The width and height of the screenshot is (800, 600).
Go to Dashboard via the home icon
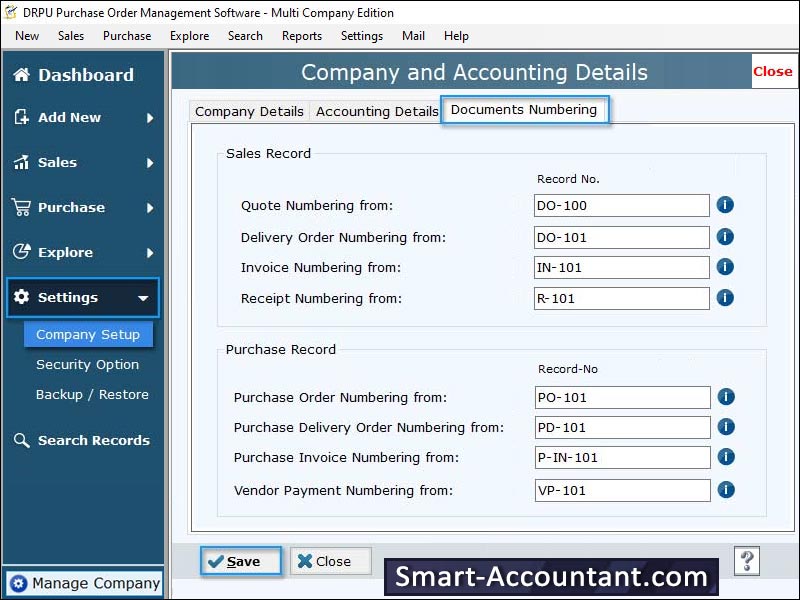[x=22, y=75]
